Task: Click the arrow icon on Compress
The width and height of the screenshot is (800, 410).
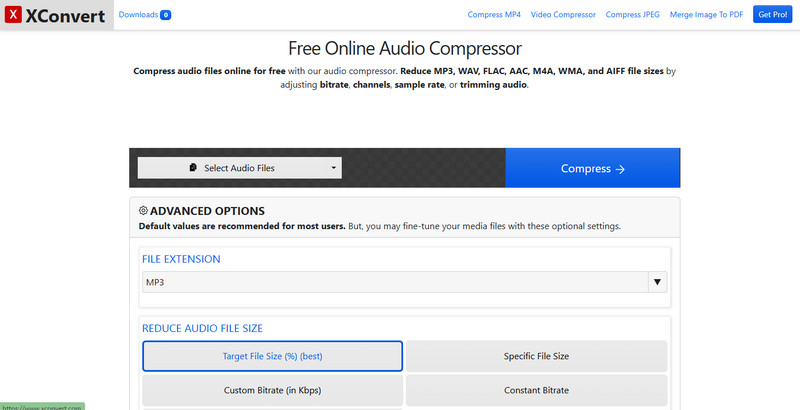Action: click(x=620, y=169)
